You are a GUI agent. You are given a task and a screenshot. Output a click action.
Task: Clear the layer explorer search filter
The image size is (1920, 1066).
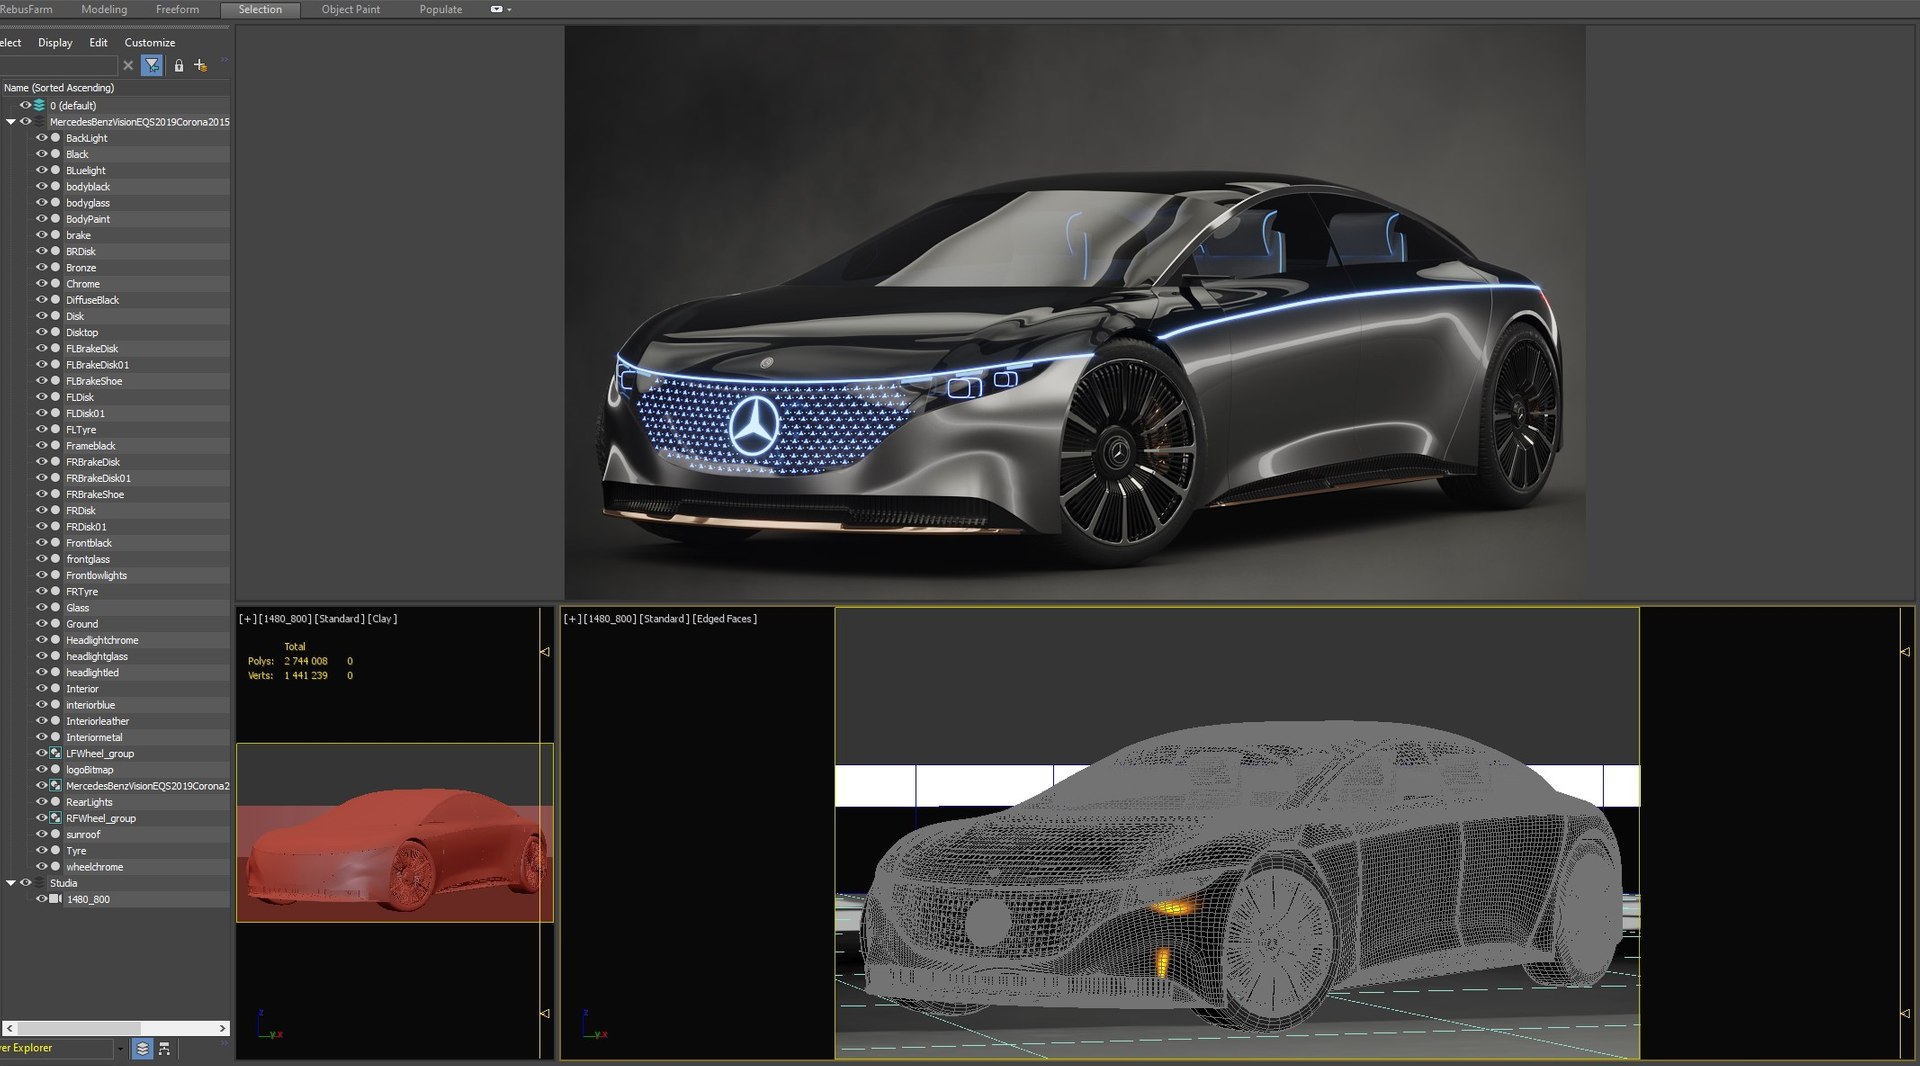(x=128, y=66)
